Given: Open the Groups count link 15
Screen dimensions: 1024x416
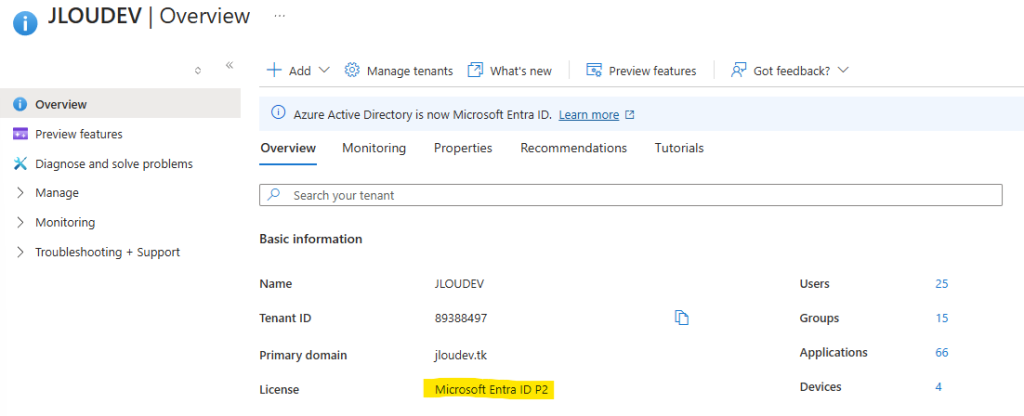Looking at the screenshot, I should [x=942, y=318].
